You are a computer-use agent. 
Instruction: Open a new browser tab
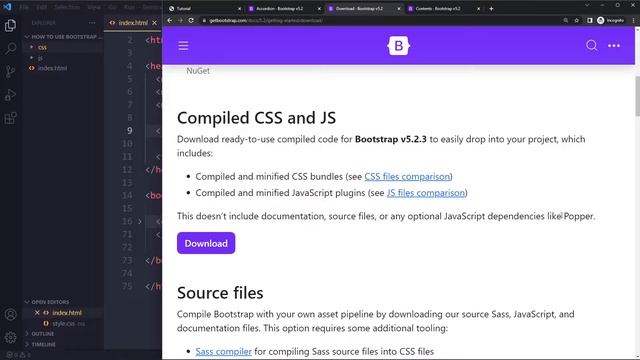[x=491, y=9]
